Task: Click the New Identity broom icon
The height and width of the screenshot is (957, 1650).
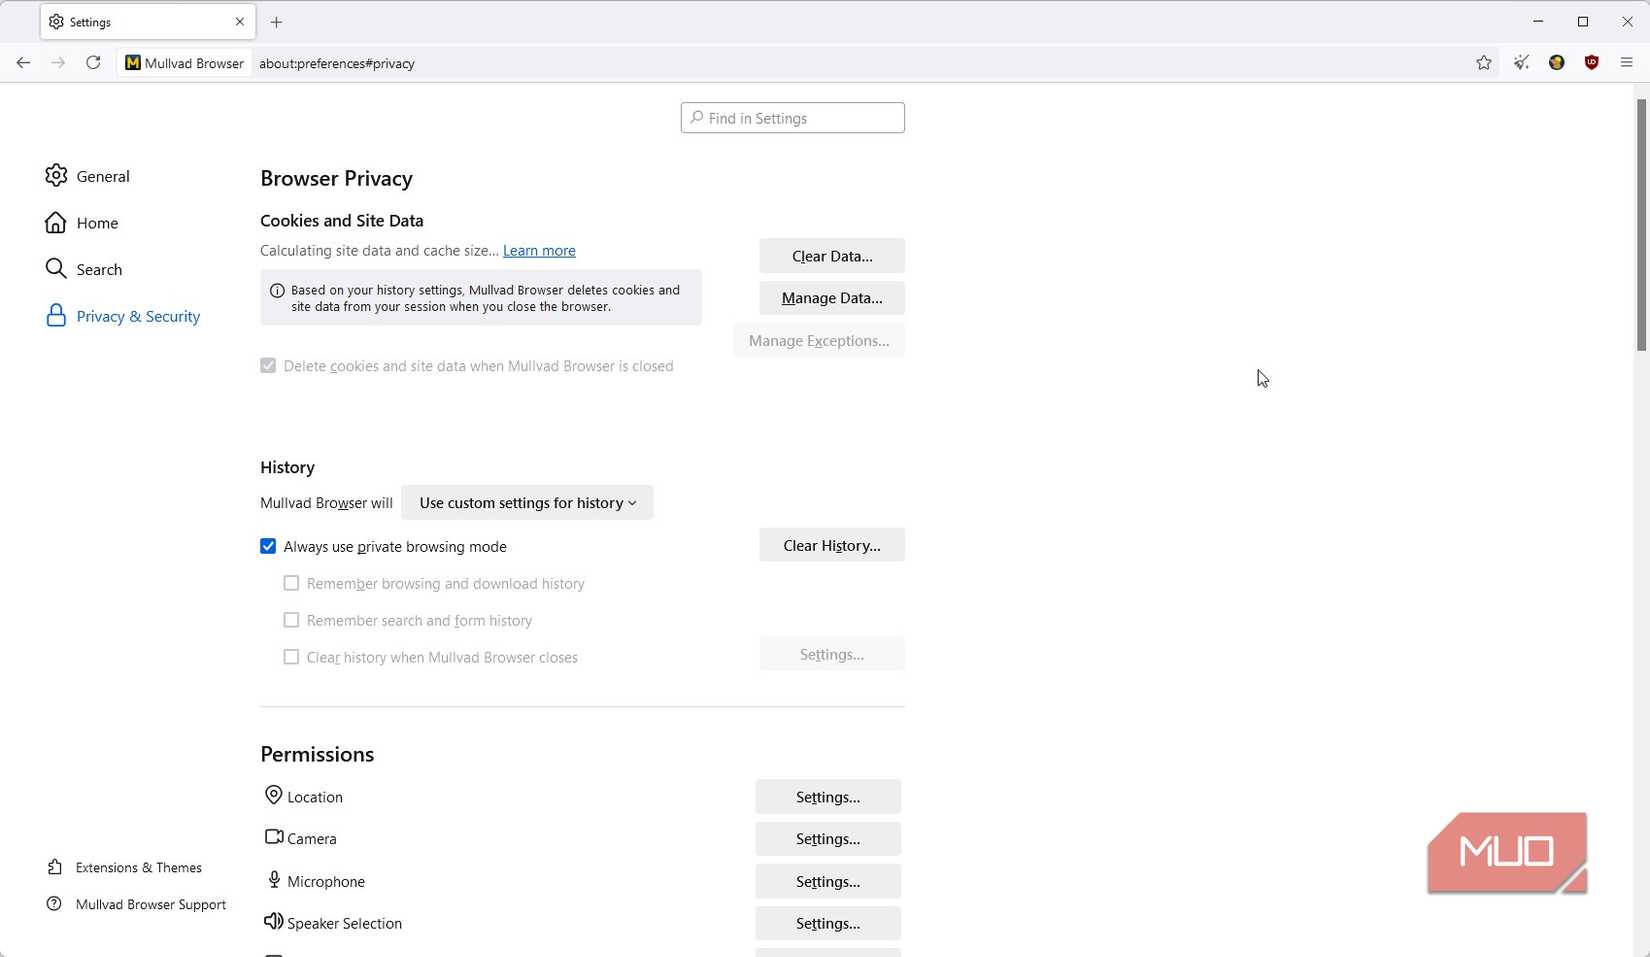Action: point(1521,63)
